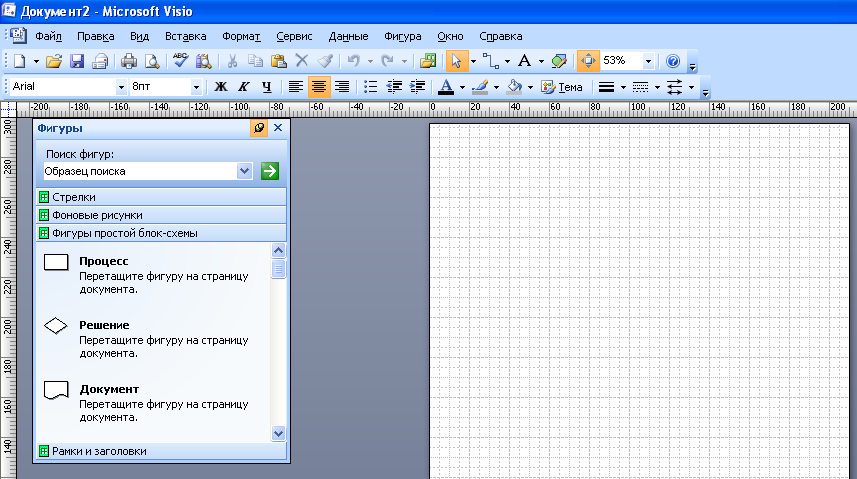This screenshot has height=479, width=857.
Task: Select the Pointer tool
Action: pyautogui.click(x=456, y=61)
